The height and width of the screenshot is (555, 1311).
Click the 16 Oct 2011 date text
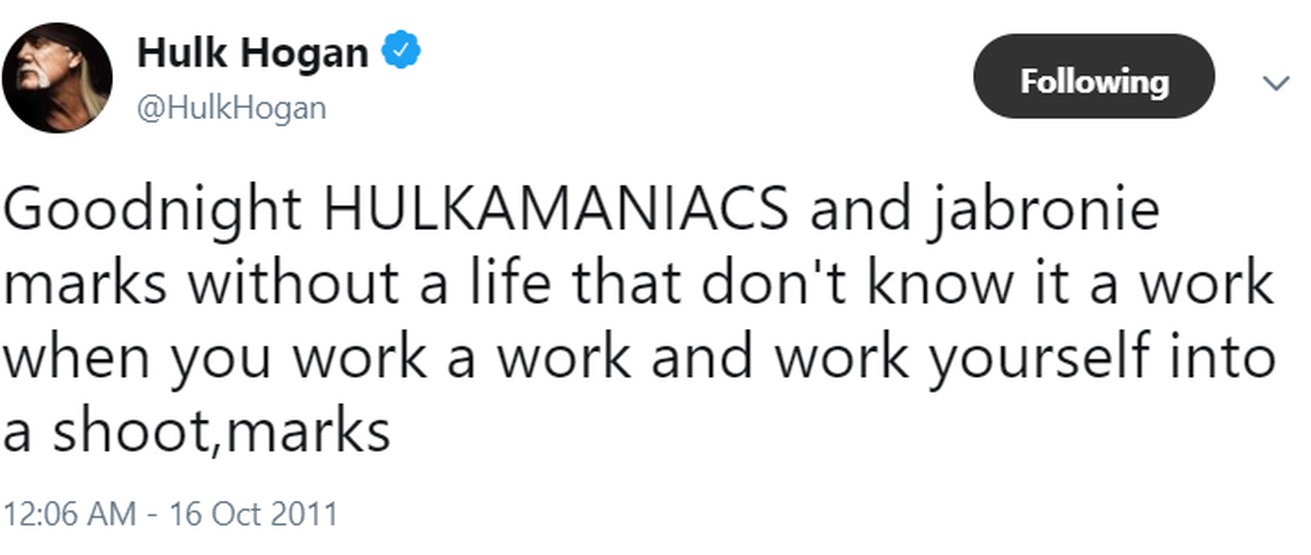pos(254,515)
